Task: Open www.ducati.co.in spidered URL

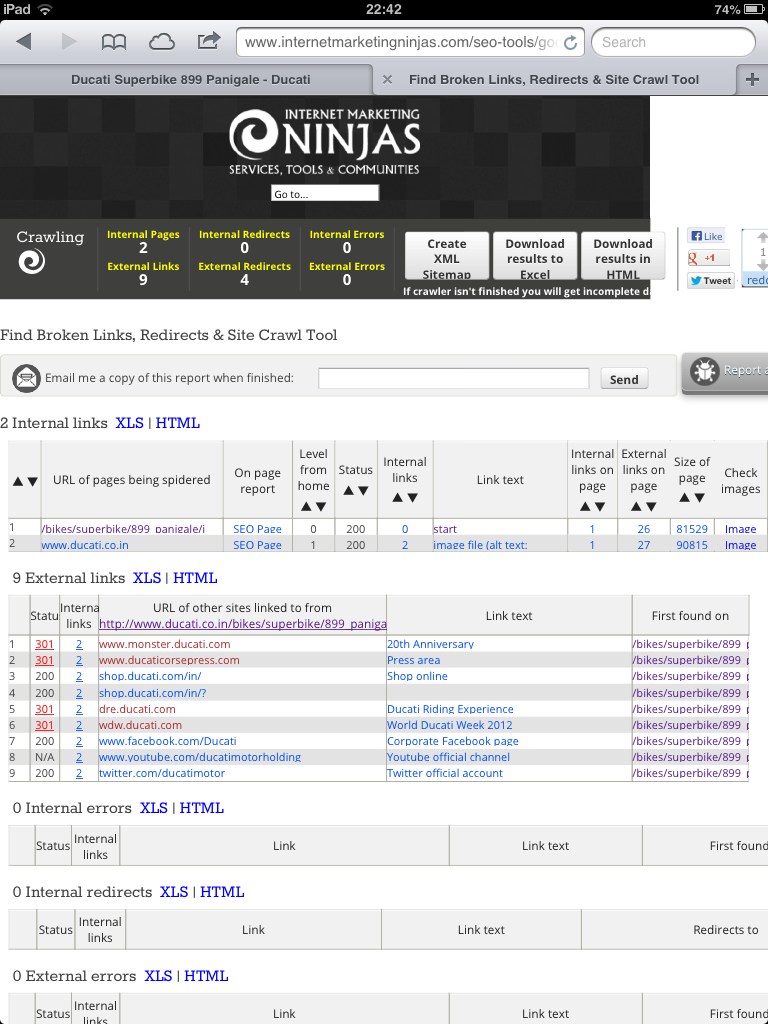Action: coord(85,545)
